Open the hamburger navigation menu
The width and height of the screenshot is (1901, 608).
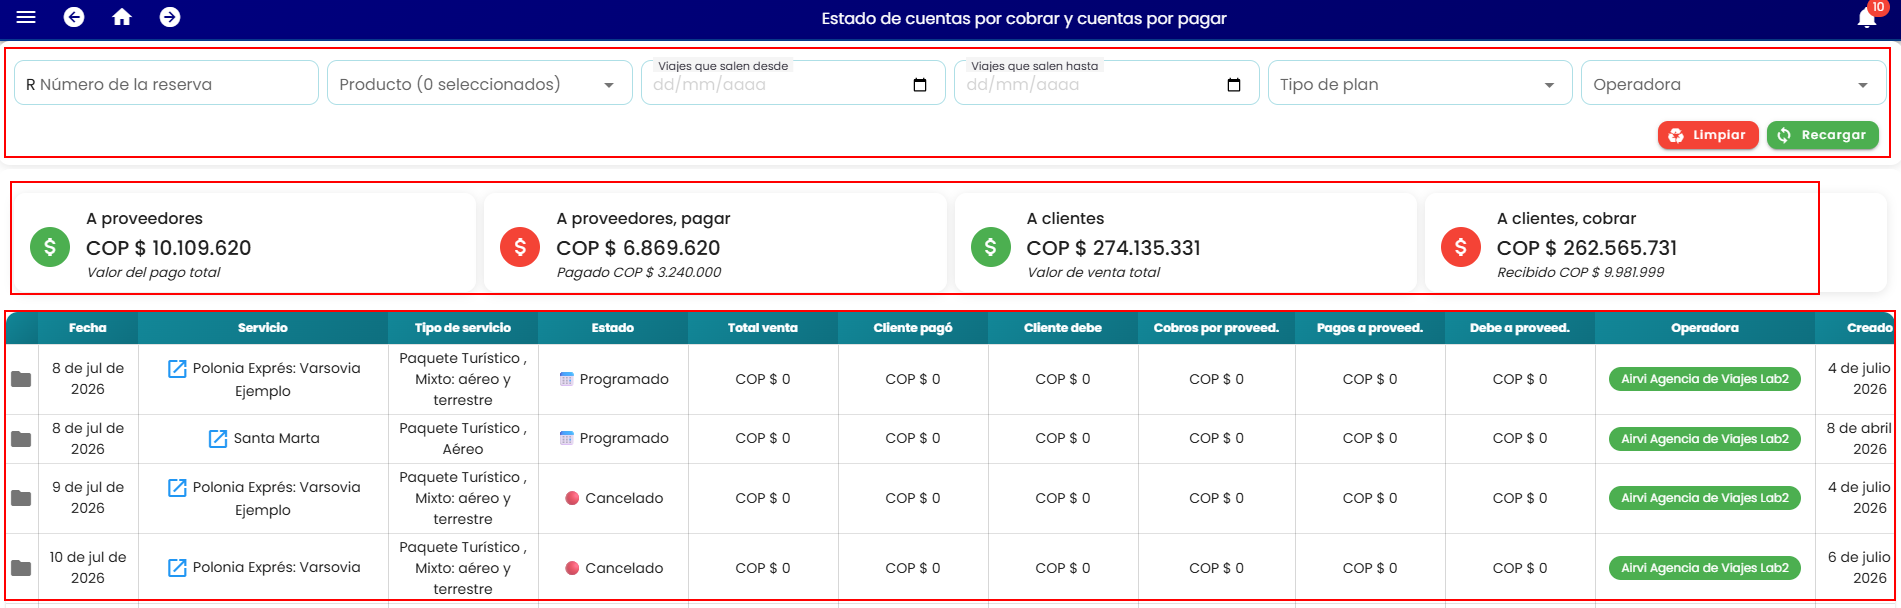pyautogui.click(x=26, y=17)
